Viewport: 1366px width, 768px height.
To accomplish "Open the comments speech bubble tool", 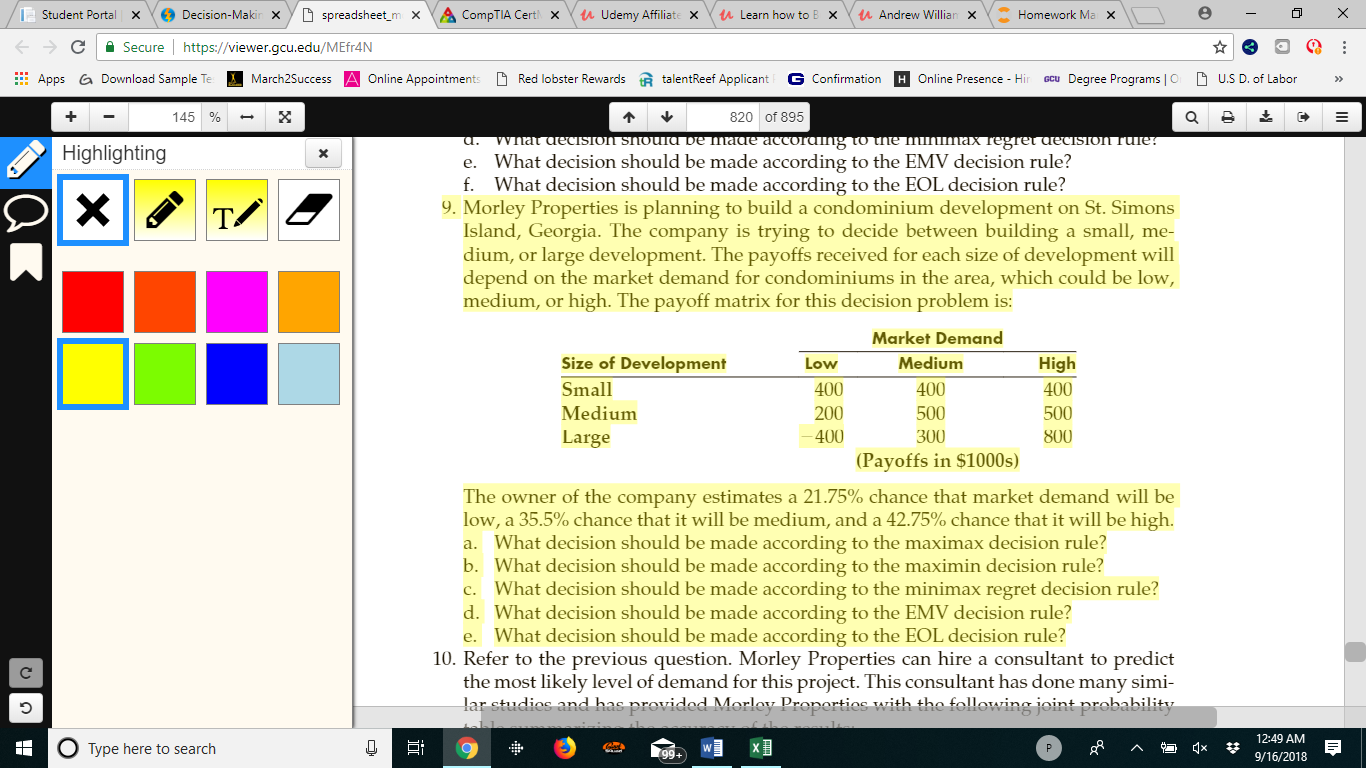I will [25, 211].
